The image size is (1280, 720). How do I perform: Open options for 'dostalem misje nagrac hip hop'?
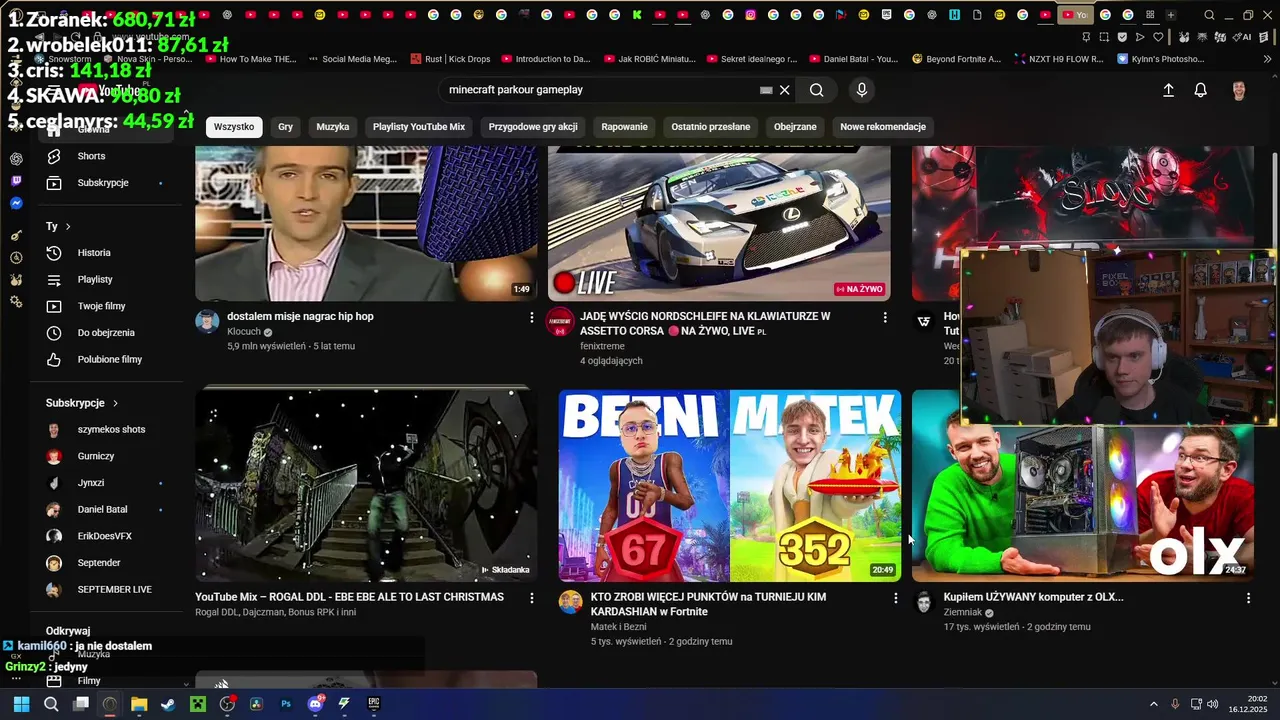tap(531, 317)
